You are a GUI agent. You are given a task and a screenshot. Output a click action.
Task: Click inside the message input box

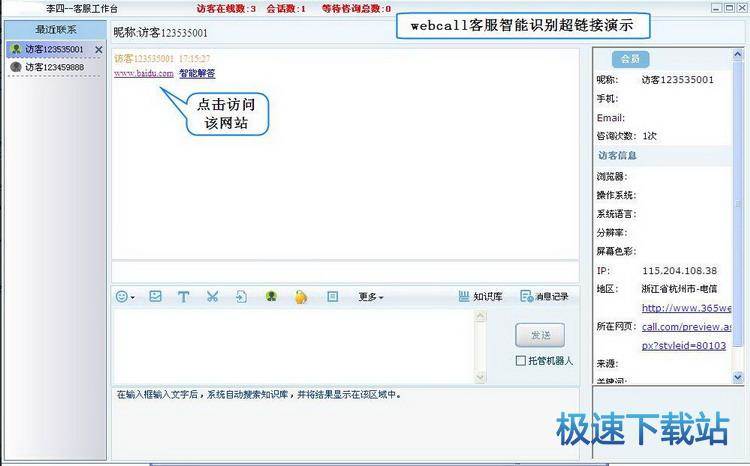[x=293, y=346]
